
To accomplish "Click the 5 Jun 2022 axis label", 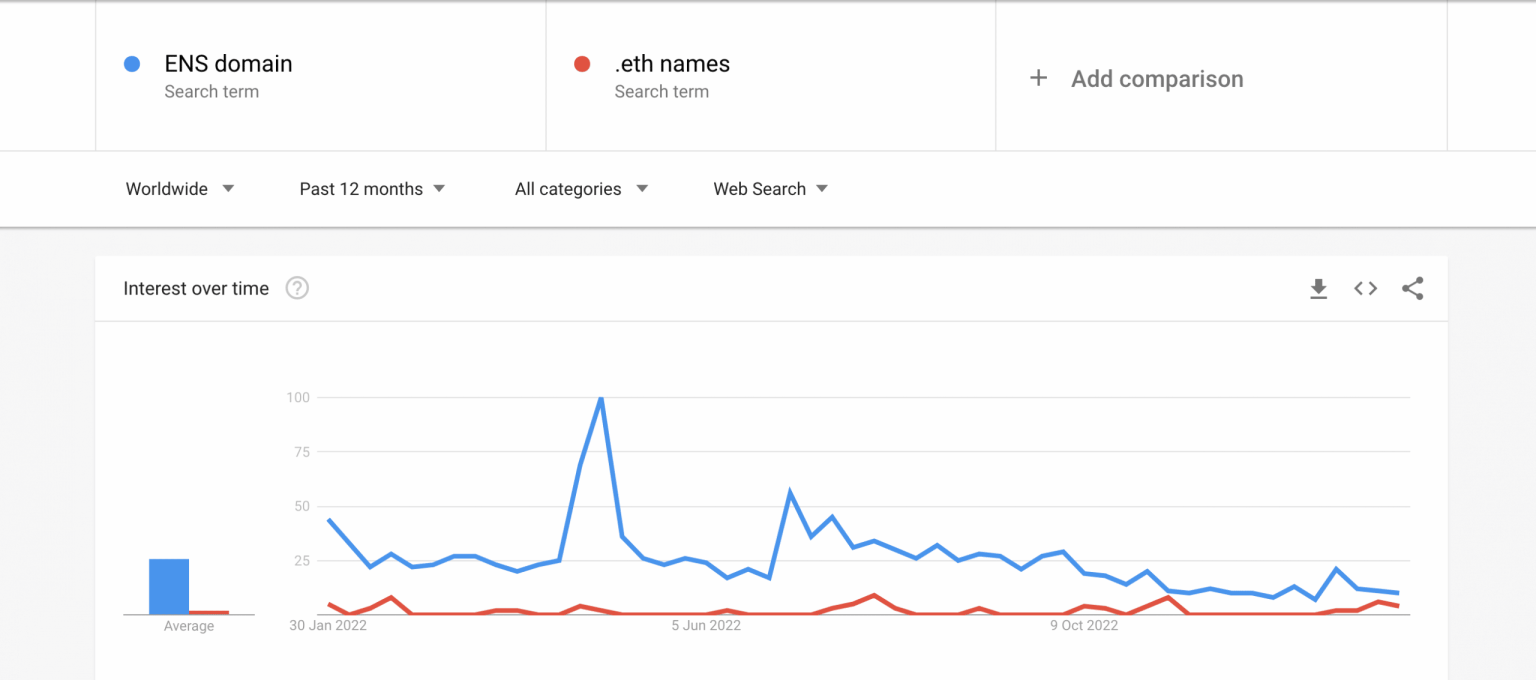I will pyautogui.click(x=706, y=626).
